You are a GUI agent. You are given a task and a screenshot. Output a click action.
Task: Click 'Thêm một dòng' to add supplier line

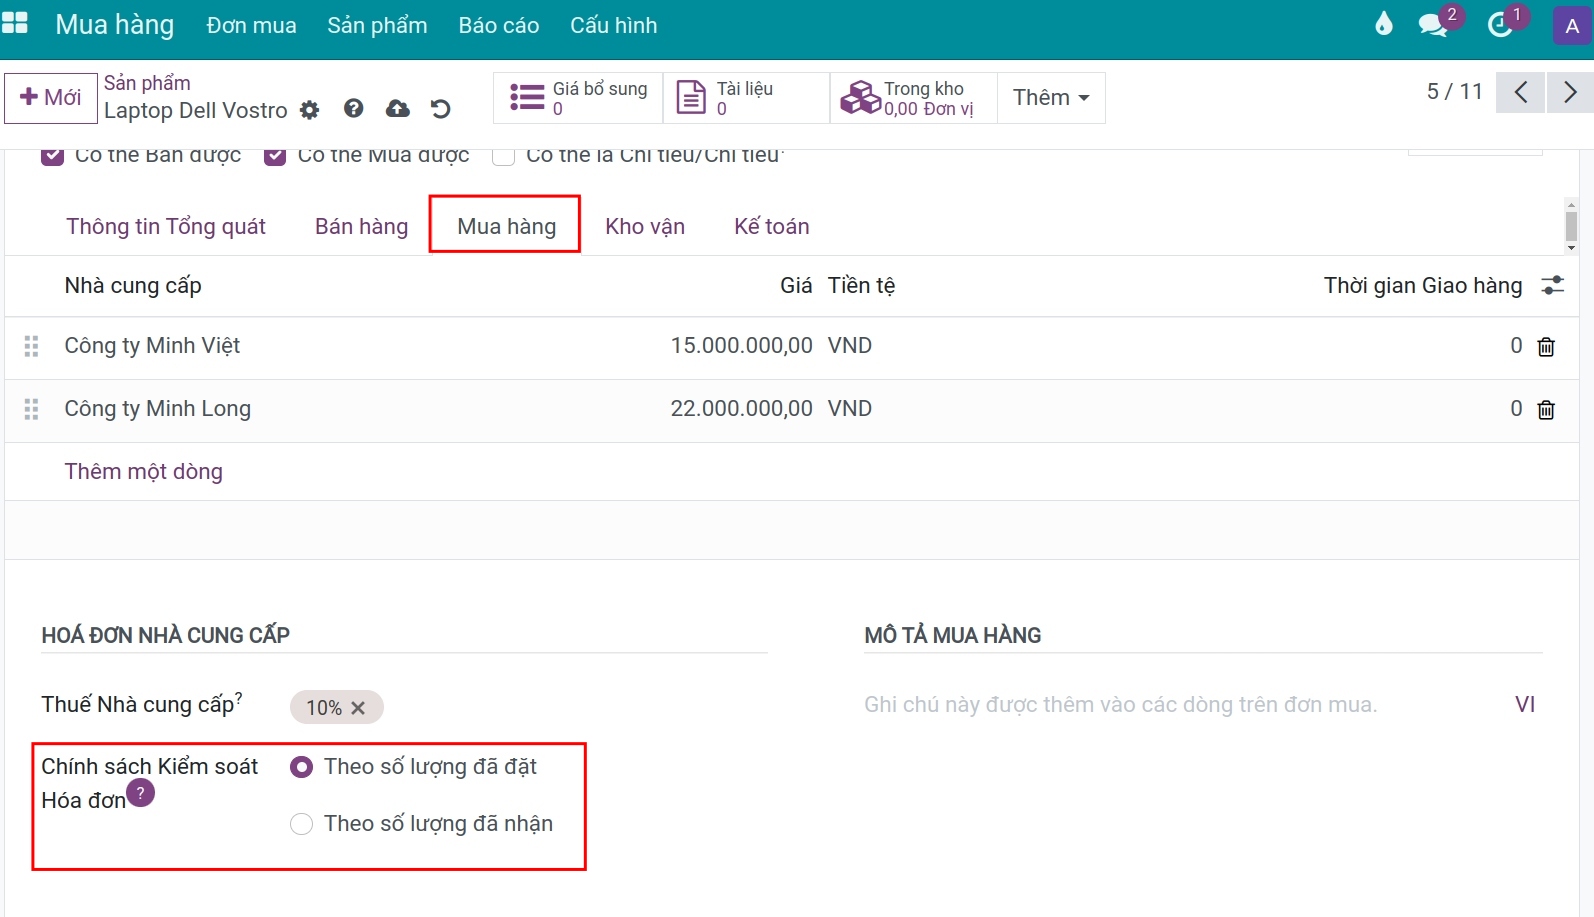(144, 472)
